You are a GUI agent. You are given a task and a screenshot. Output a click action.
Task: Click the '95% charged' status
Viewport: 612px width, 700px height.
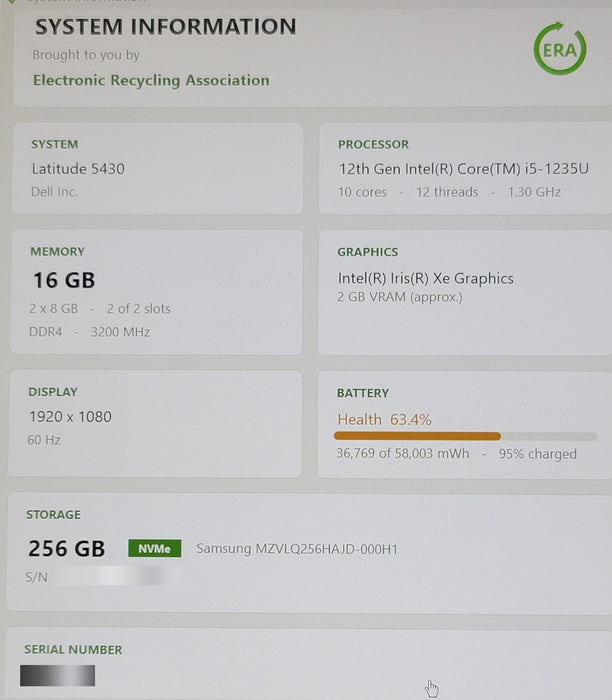(x=537, y=454)
